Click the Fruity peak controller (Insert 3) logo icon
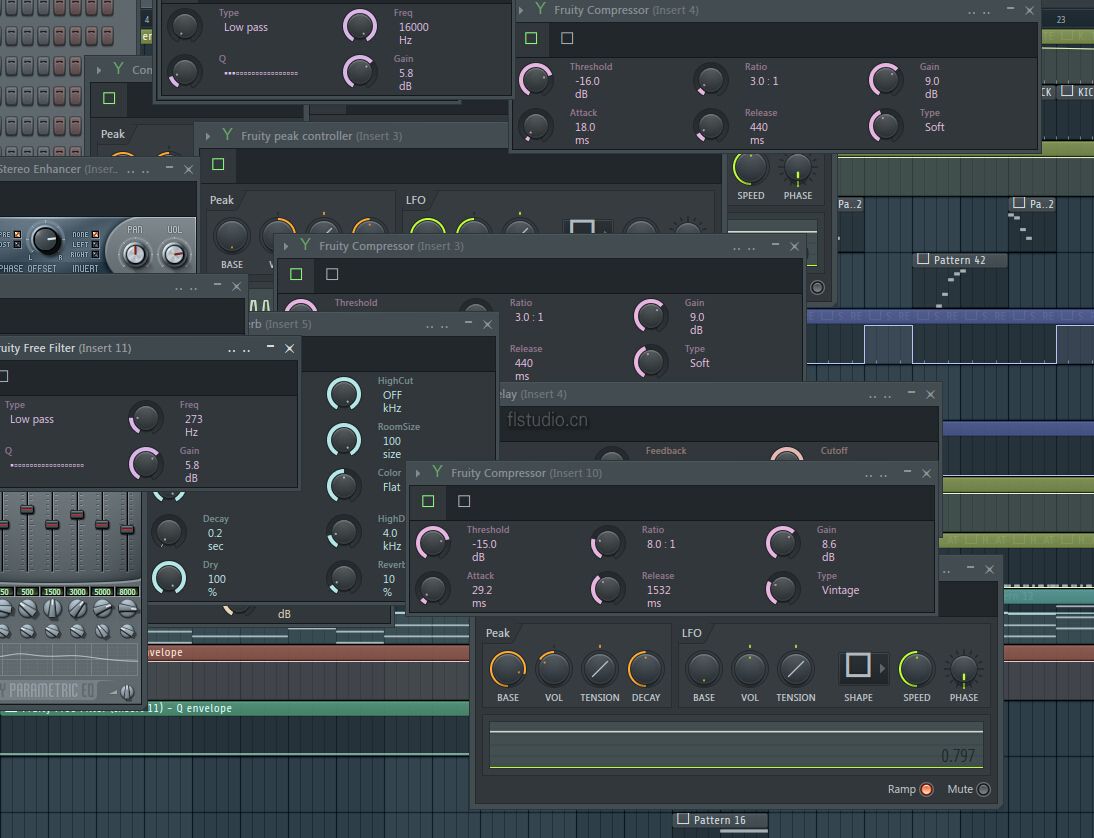This screenshot has height=838, width=1094. (227, 135)
